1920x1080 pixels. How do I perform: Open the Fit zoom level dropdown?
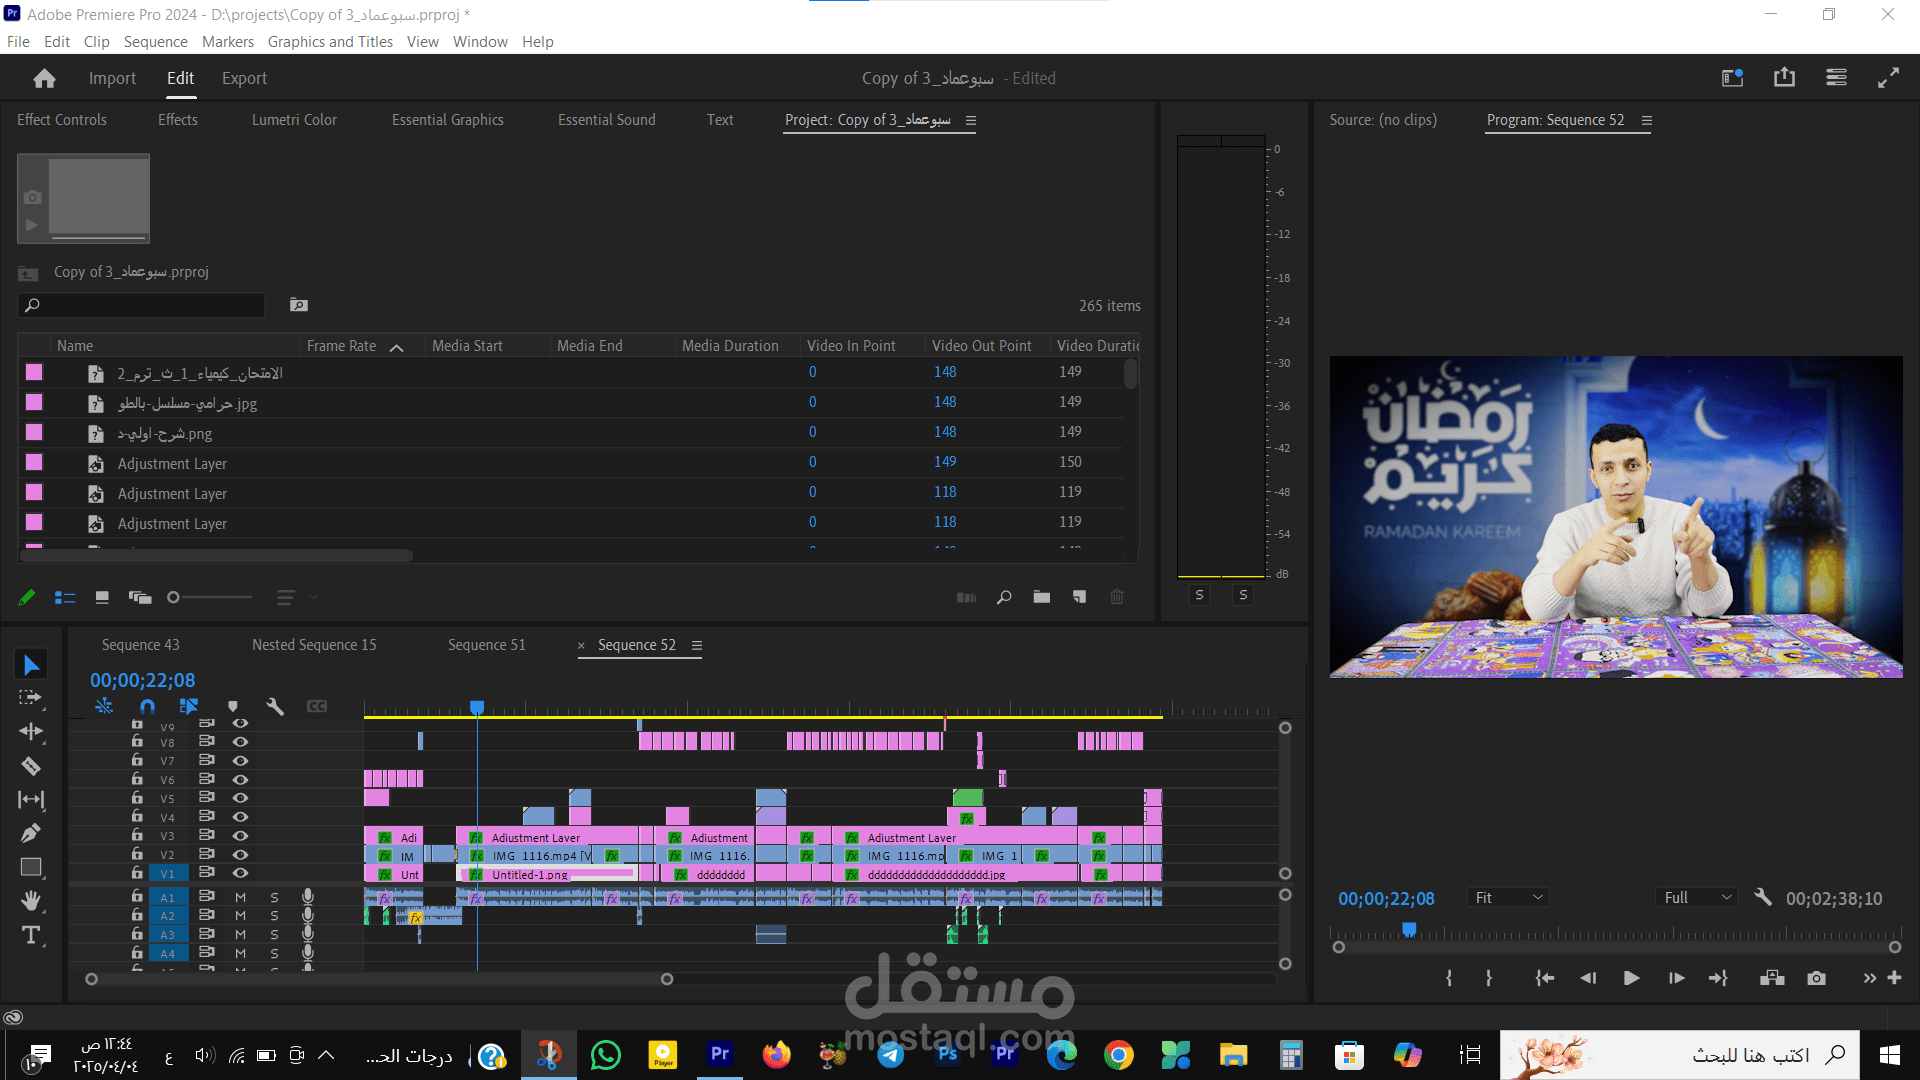pyautogui.click(x=1508, y=898)
